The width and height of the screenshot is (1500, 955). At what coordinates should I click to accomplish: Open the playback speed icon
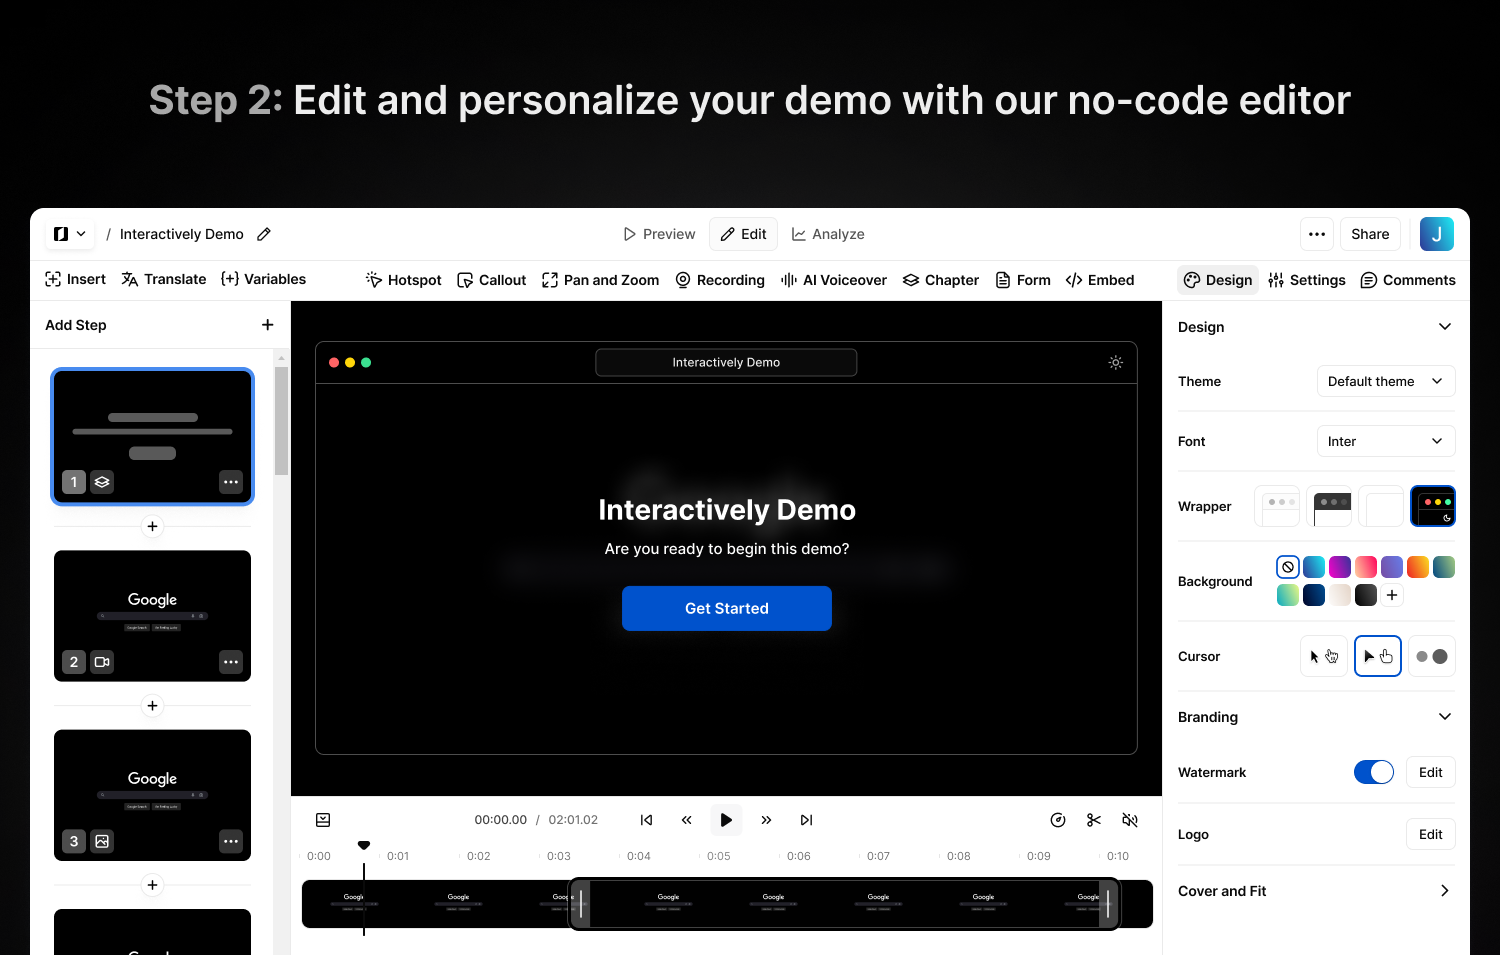1058,820
